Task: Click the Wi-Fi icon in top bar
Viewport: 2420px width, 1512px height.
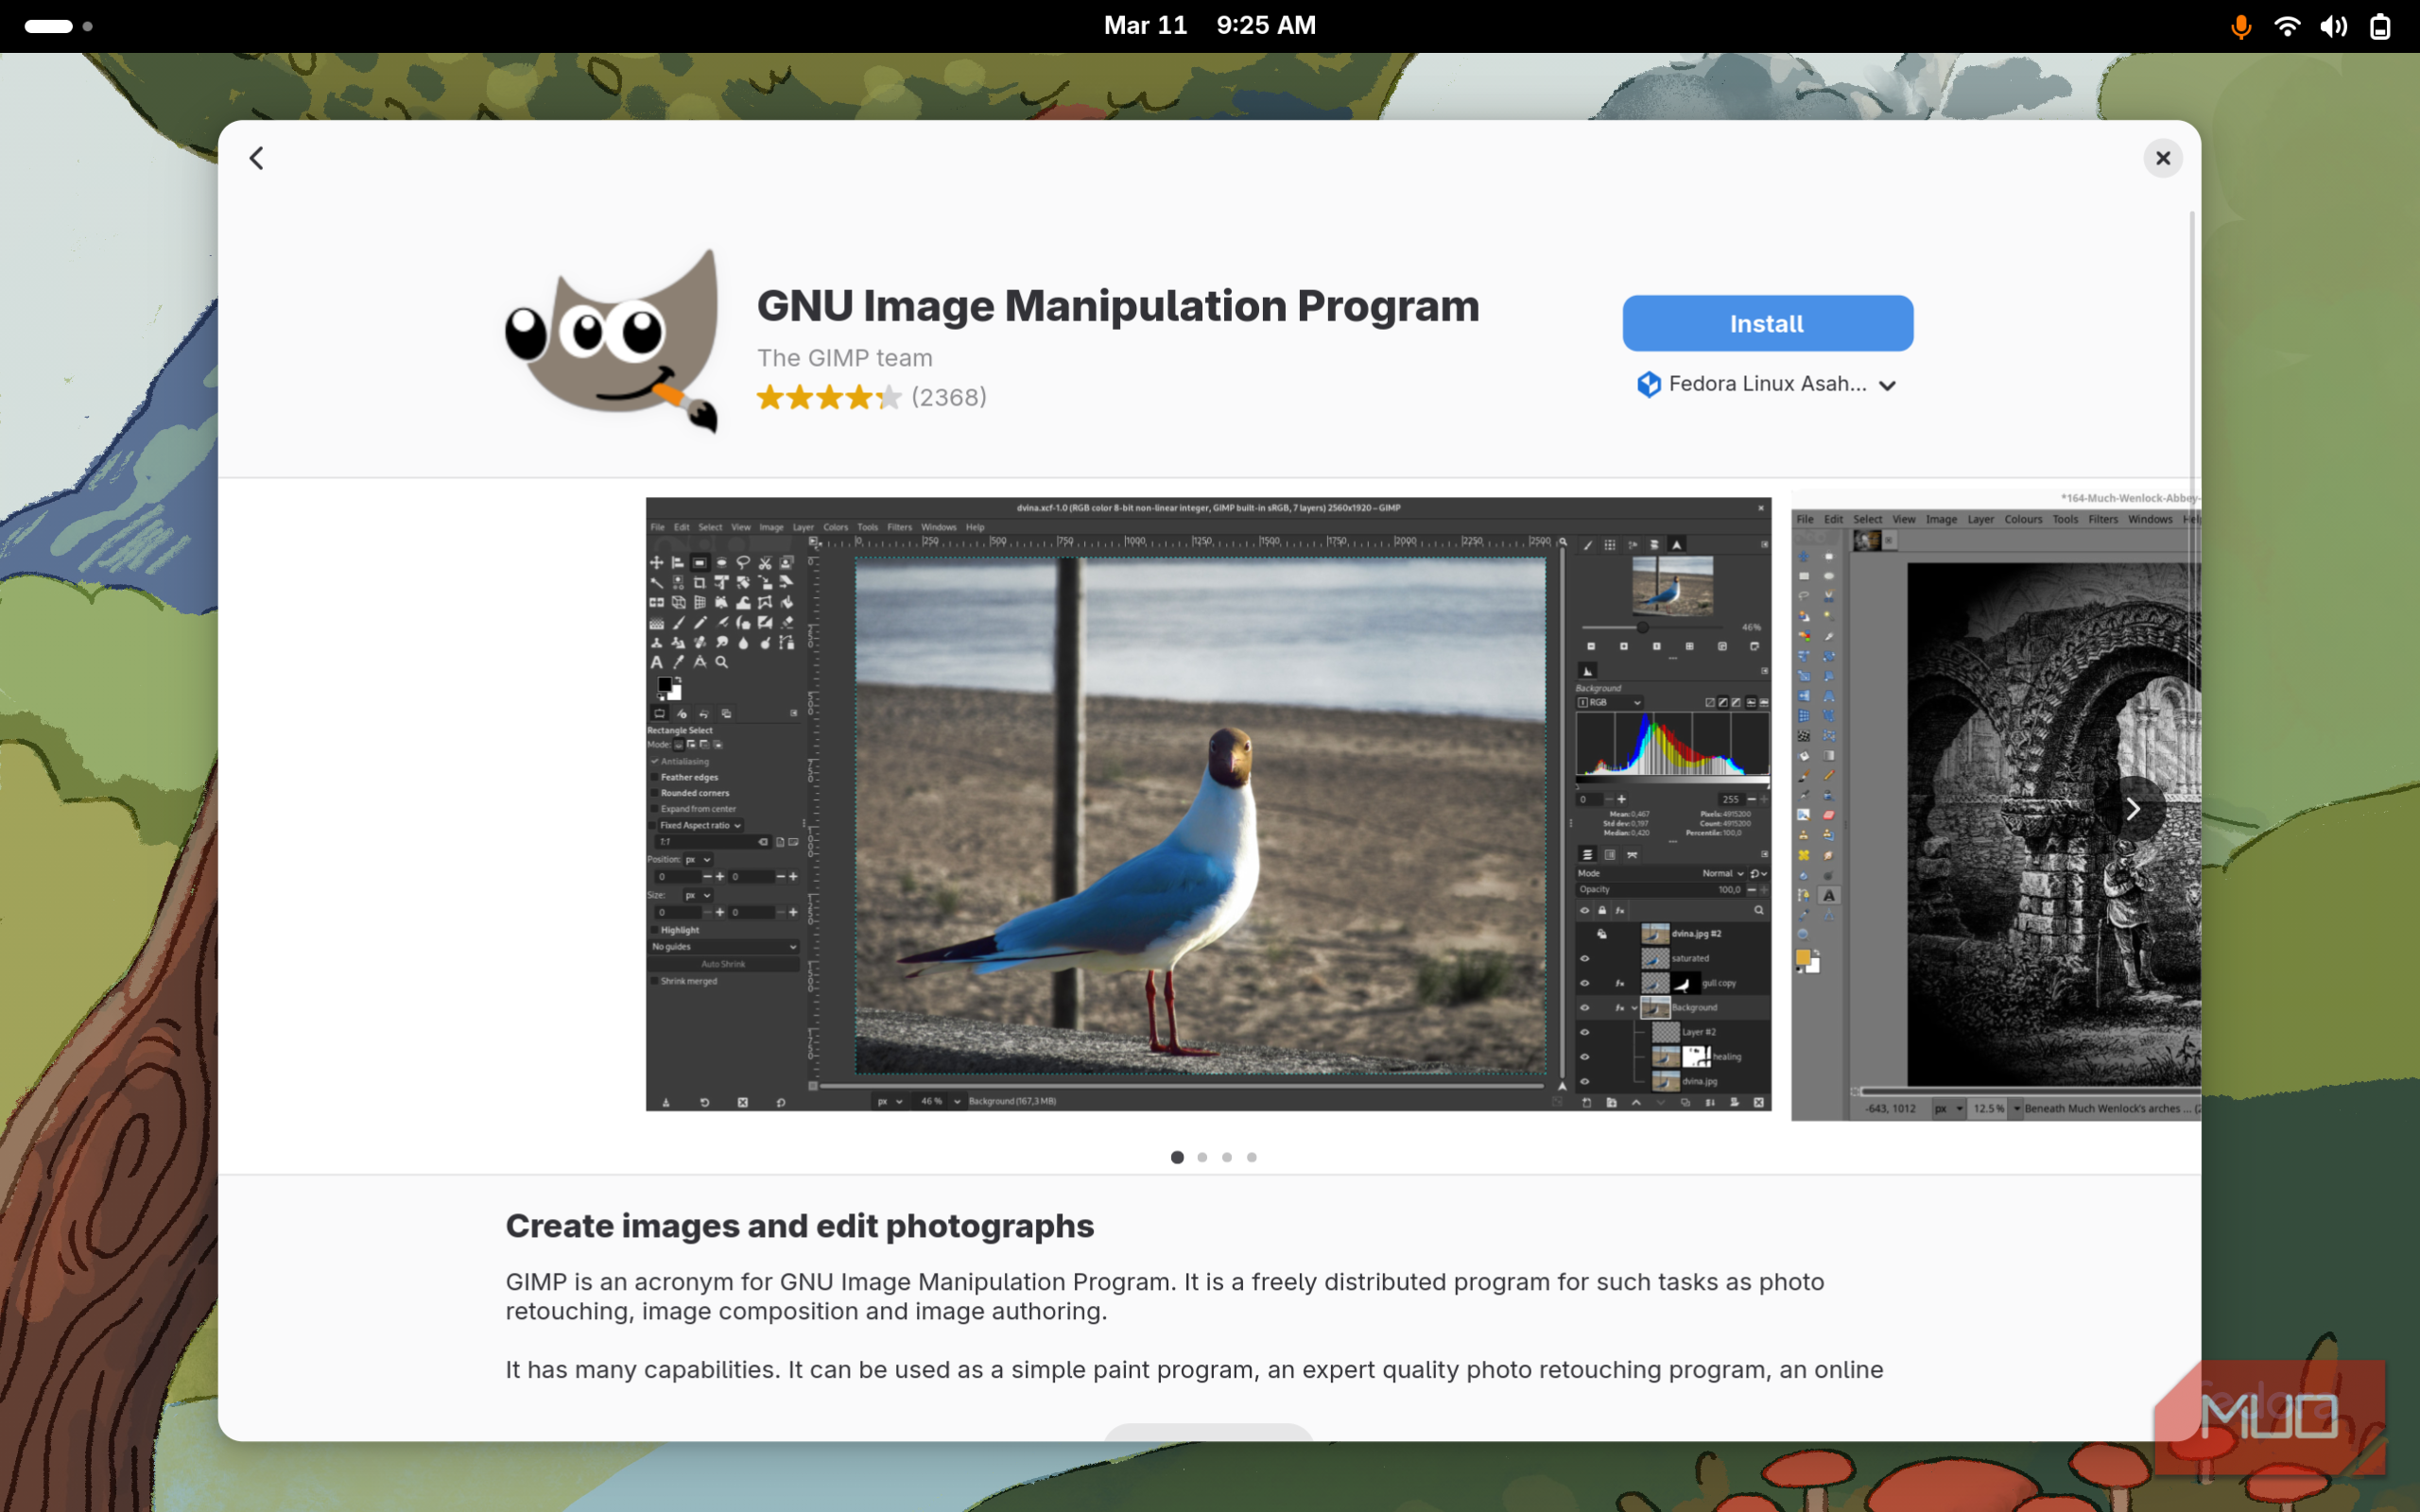Action: (x=2287, y=27)
